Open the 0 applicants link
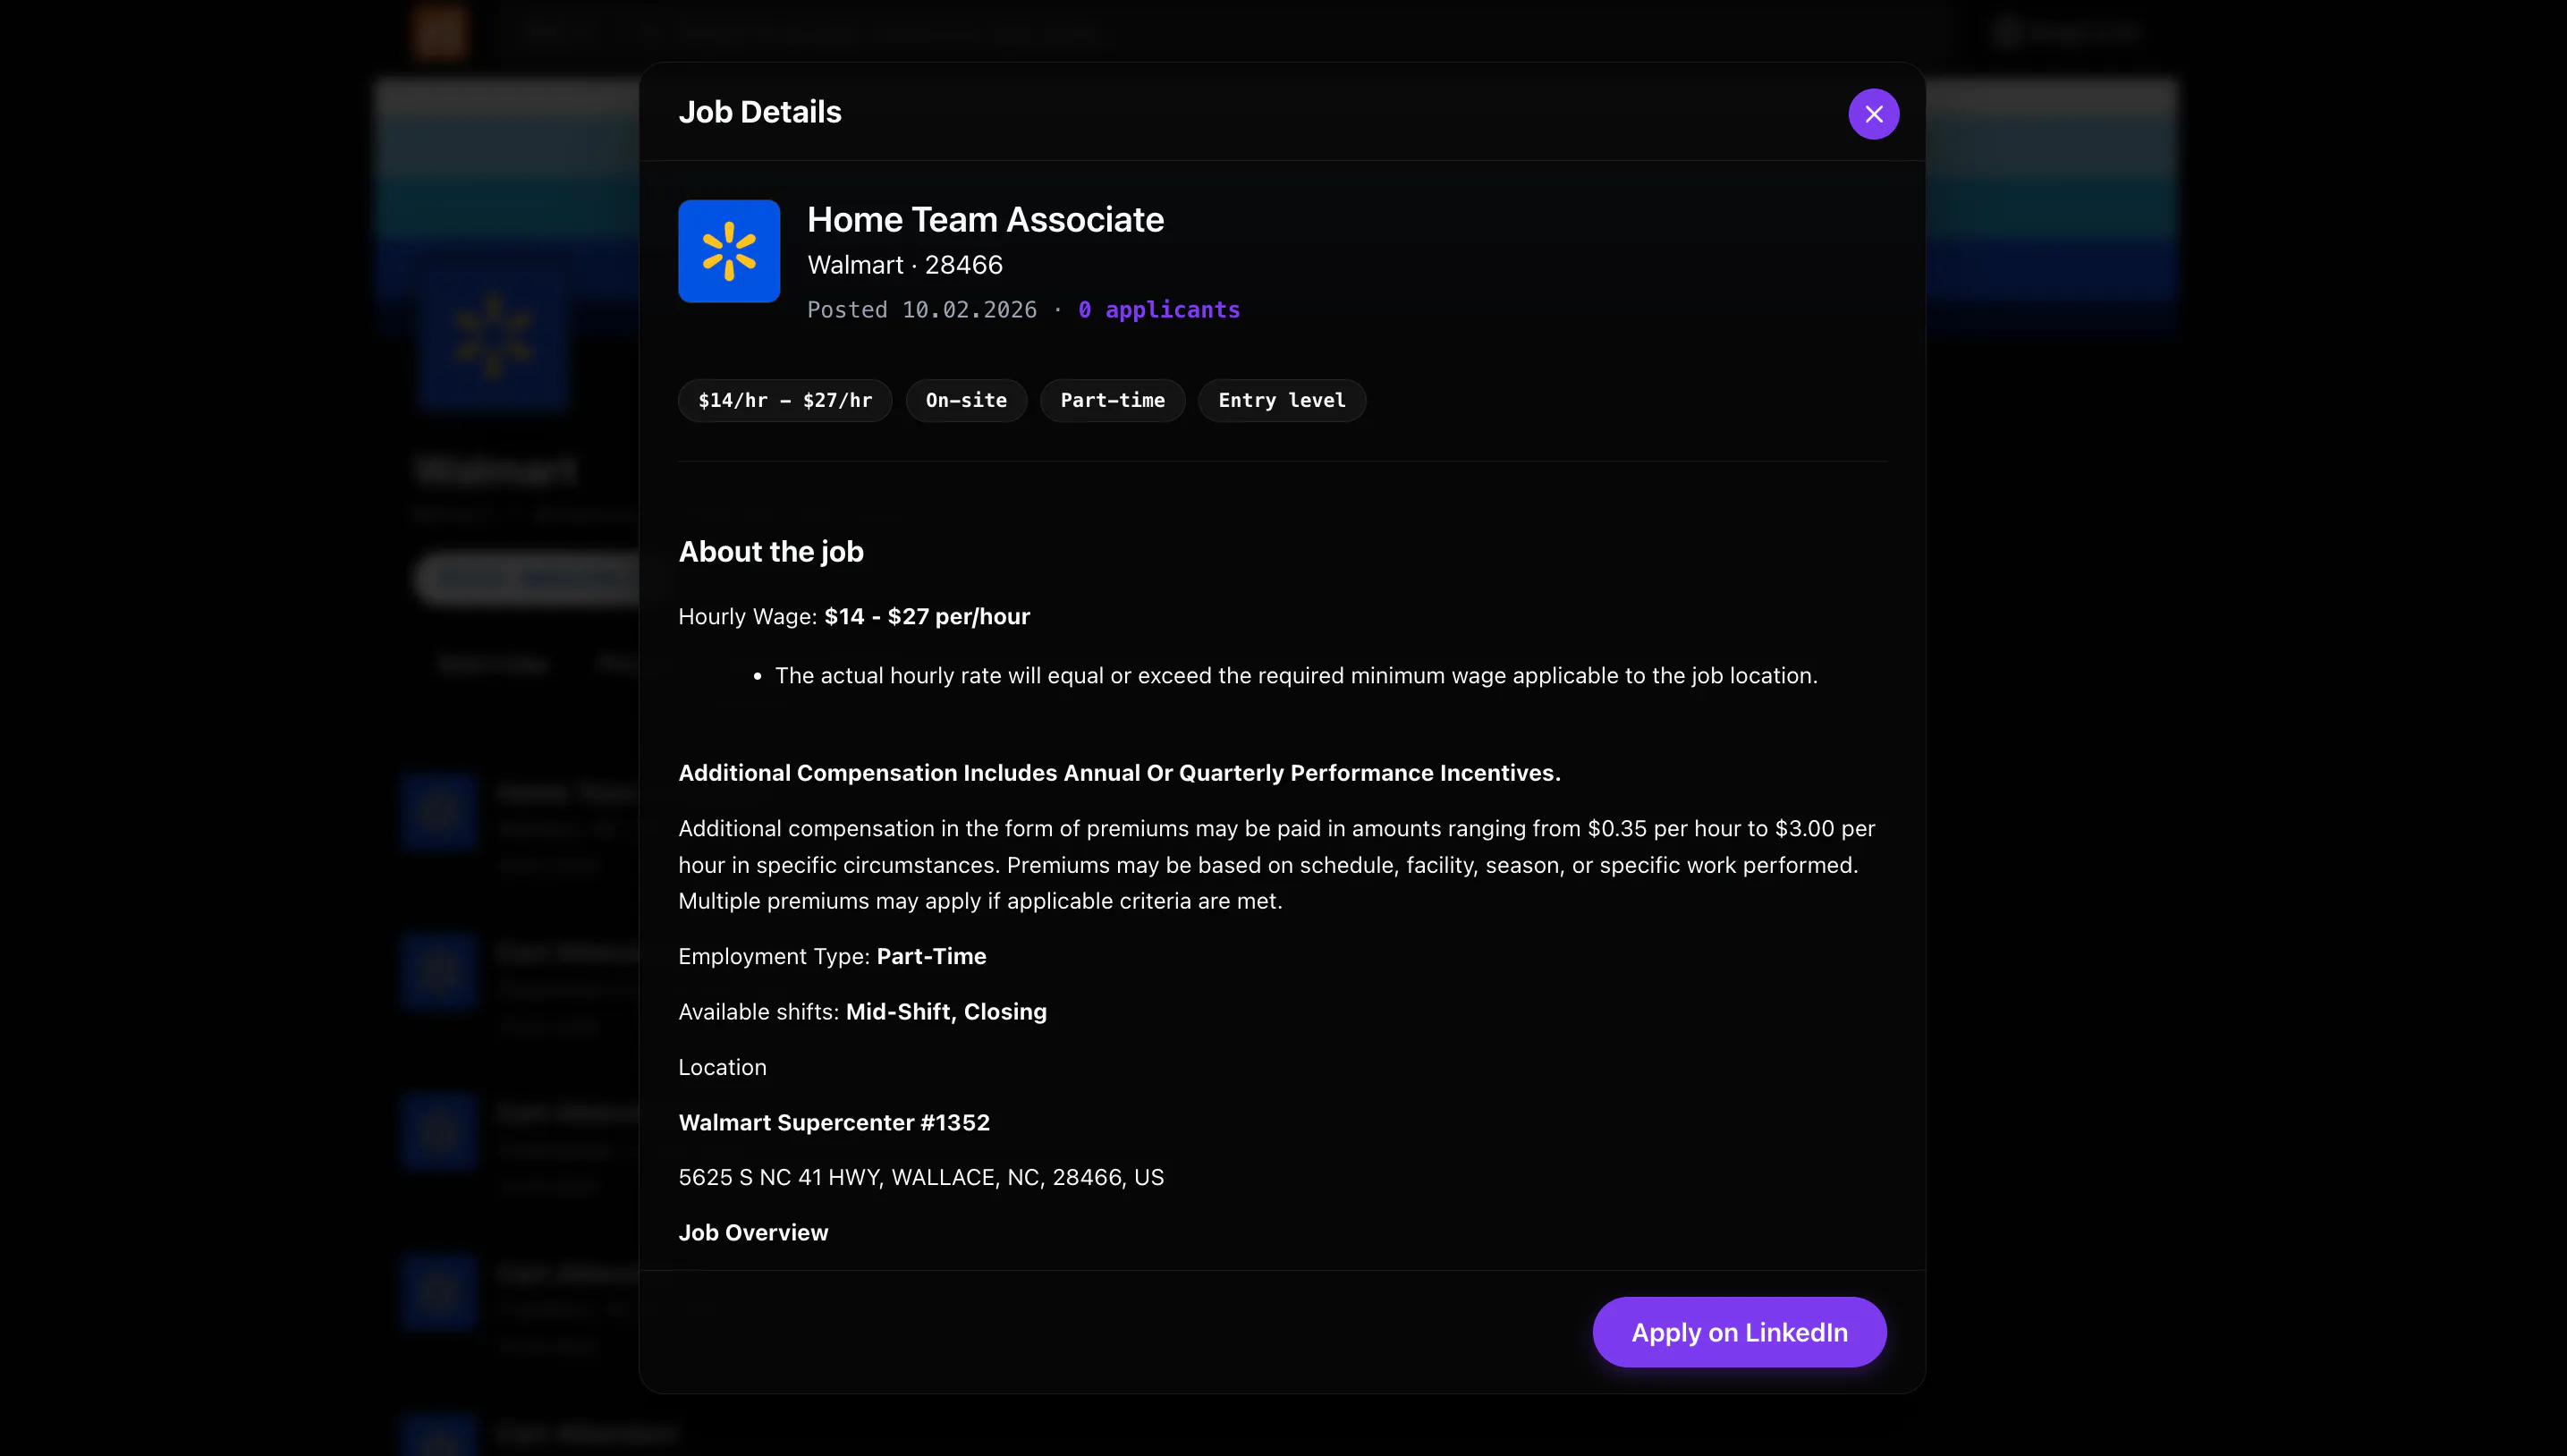This screenshot has width=2567, height=1456. coord(1159,310)
